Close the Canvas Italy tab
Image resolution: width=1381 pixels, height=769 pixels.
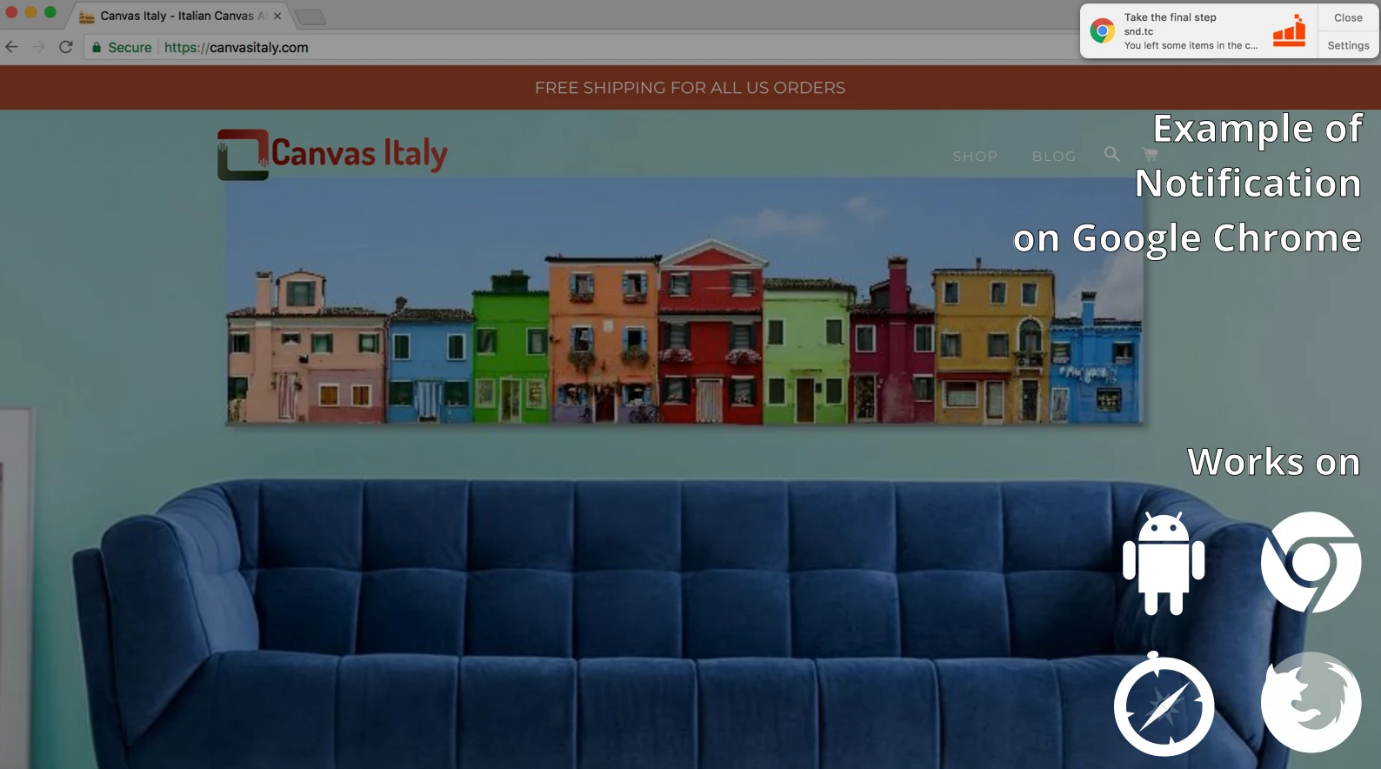(277, 16)
